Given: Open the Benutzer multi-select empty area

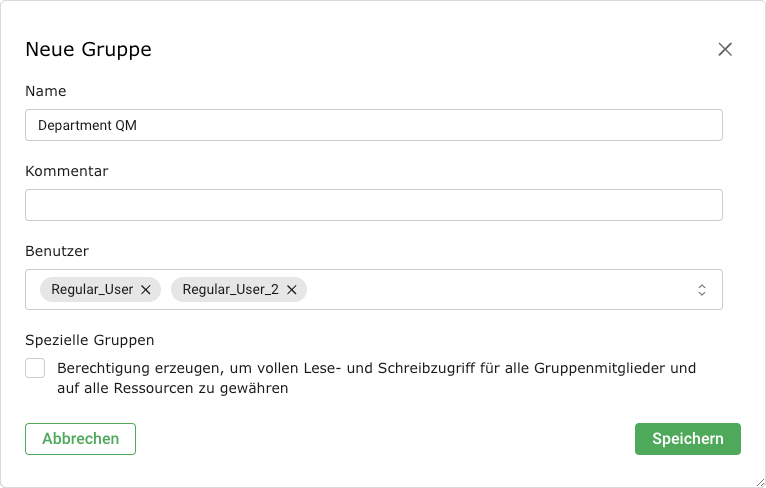Looking at the screenshot, I should point(500,290).
